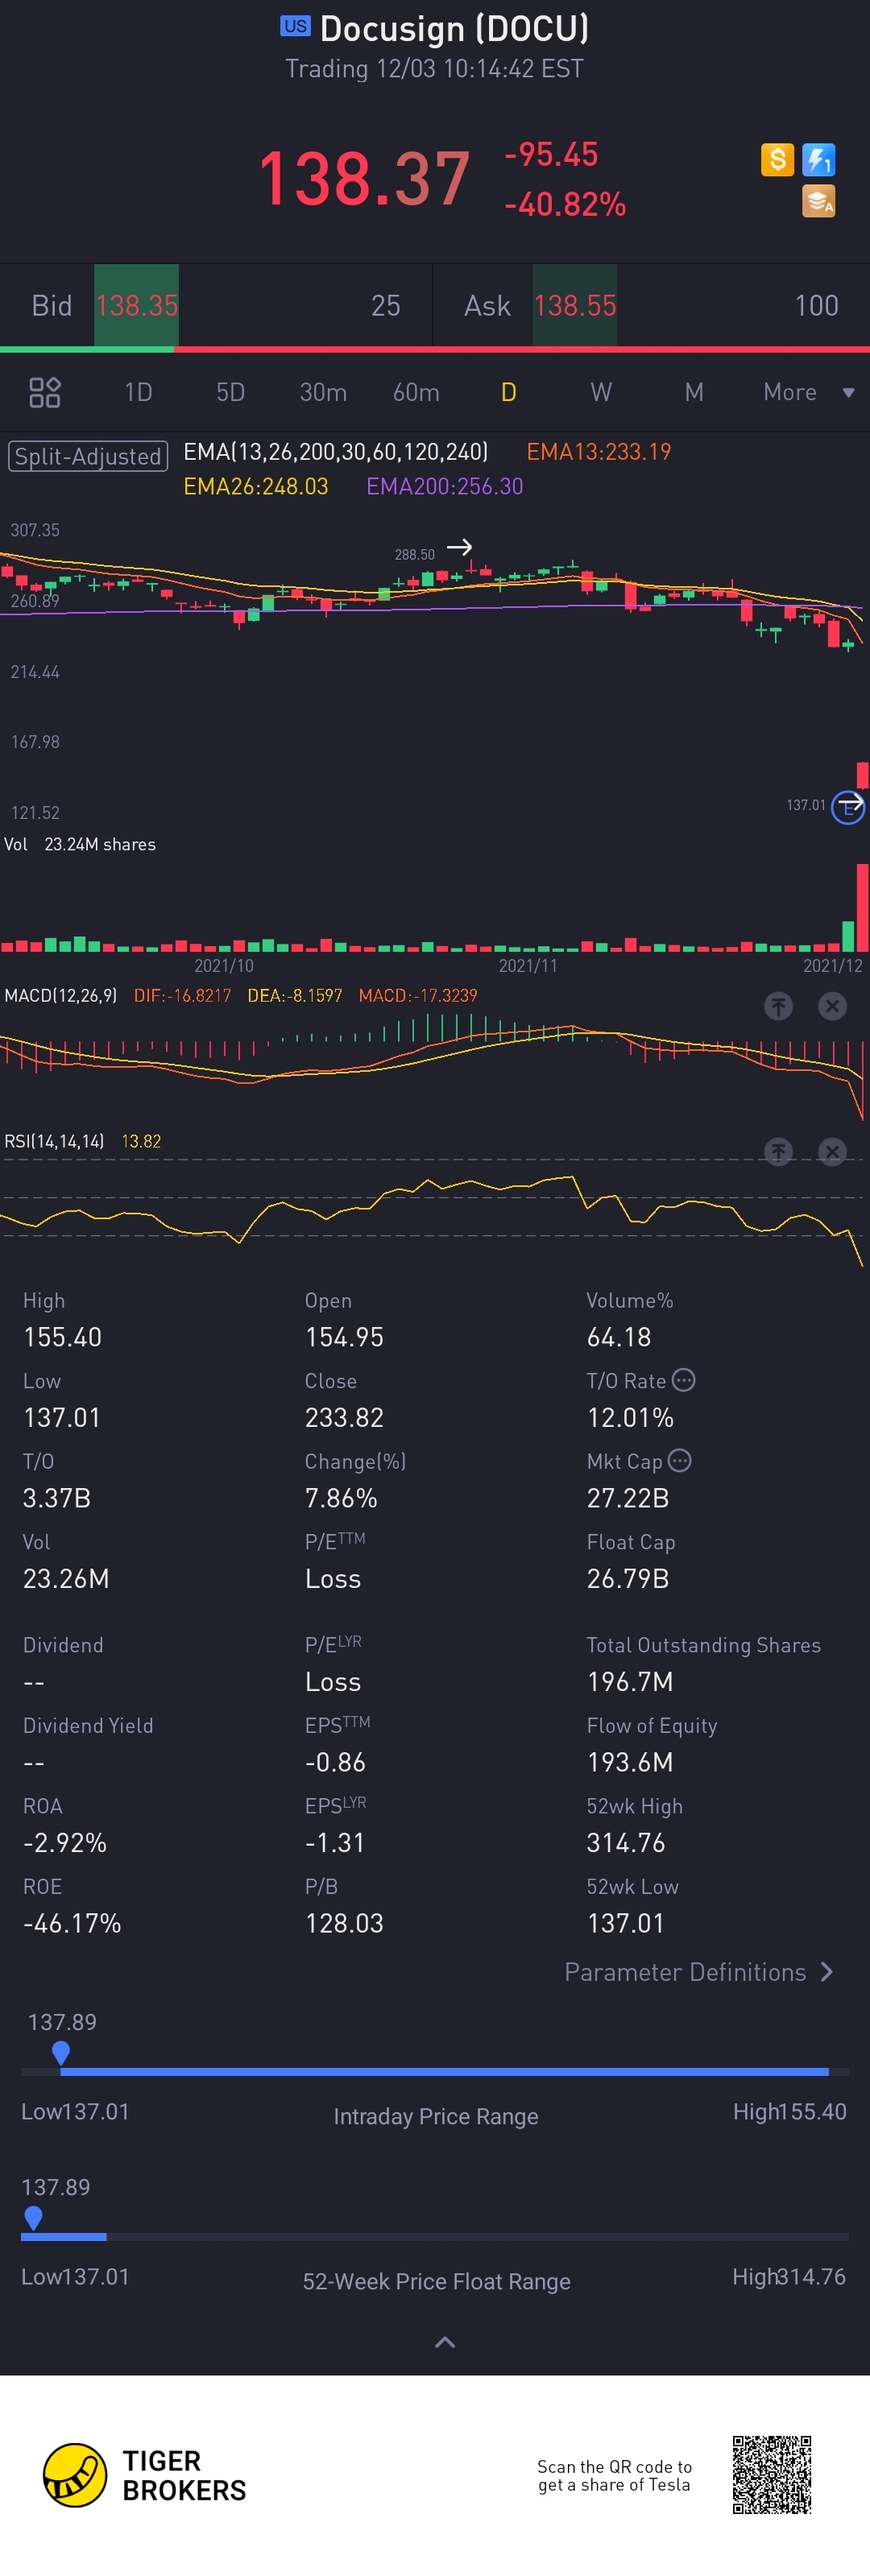Tap the EMA200:256.30 value
Viewport: 870px width, 2576px height.
tap(445, 486)
